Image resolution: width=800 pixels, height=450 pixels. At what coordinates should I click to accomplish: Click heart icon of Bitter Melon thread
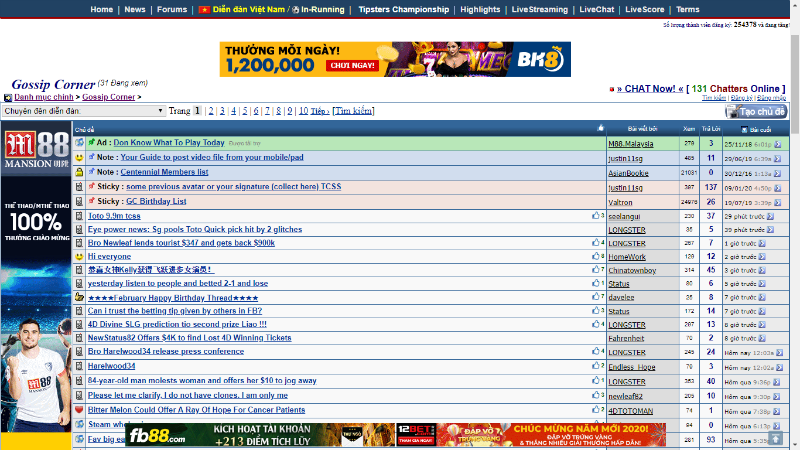pyautogui.click(x=79, y=410)
